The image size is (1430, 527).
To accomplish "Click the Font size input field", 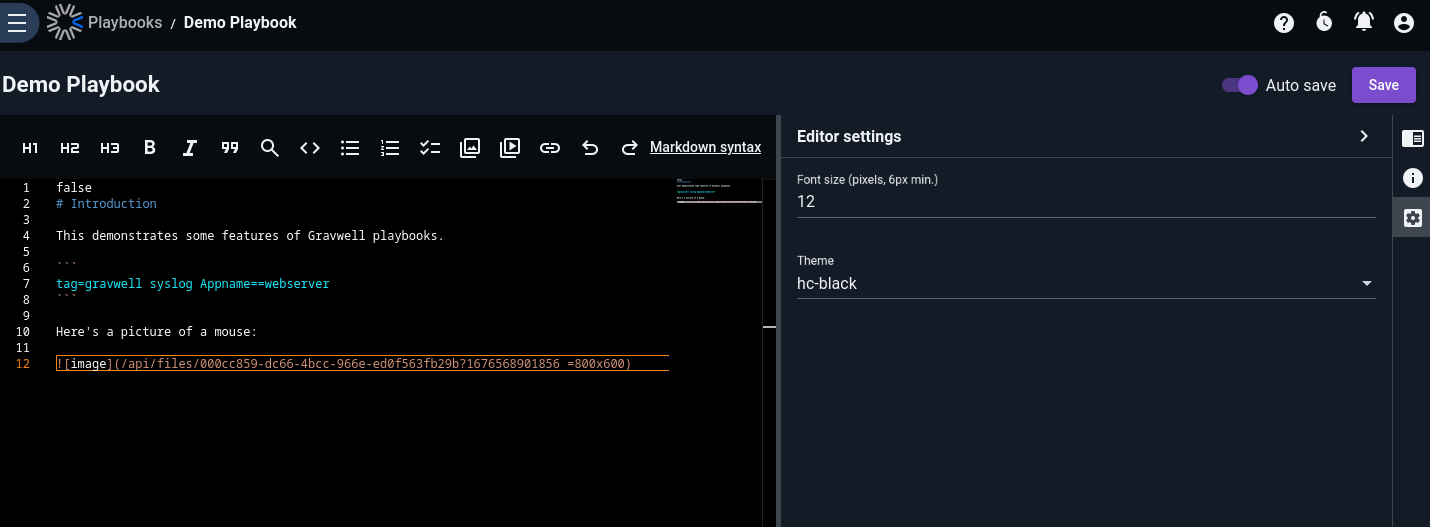I will point(1086,201).
